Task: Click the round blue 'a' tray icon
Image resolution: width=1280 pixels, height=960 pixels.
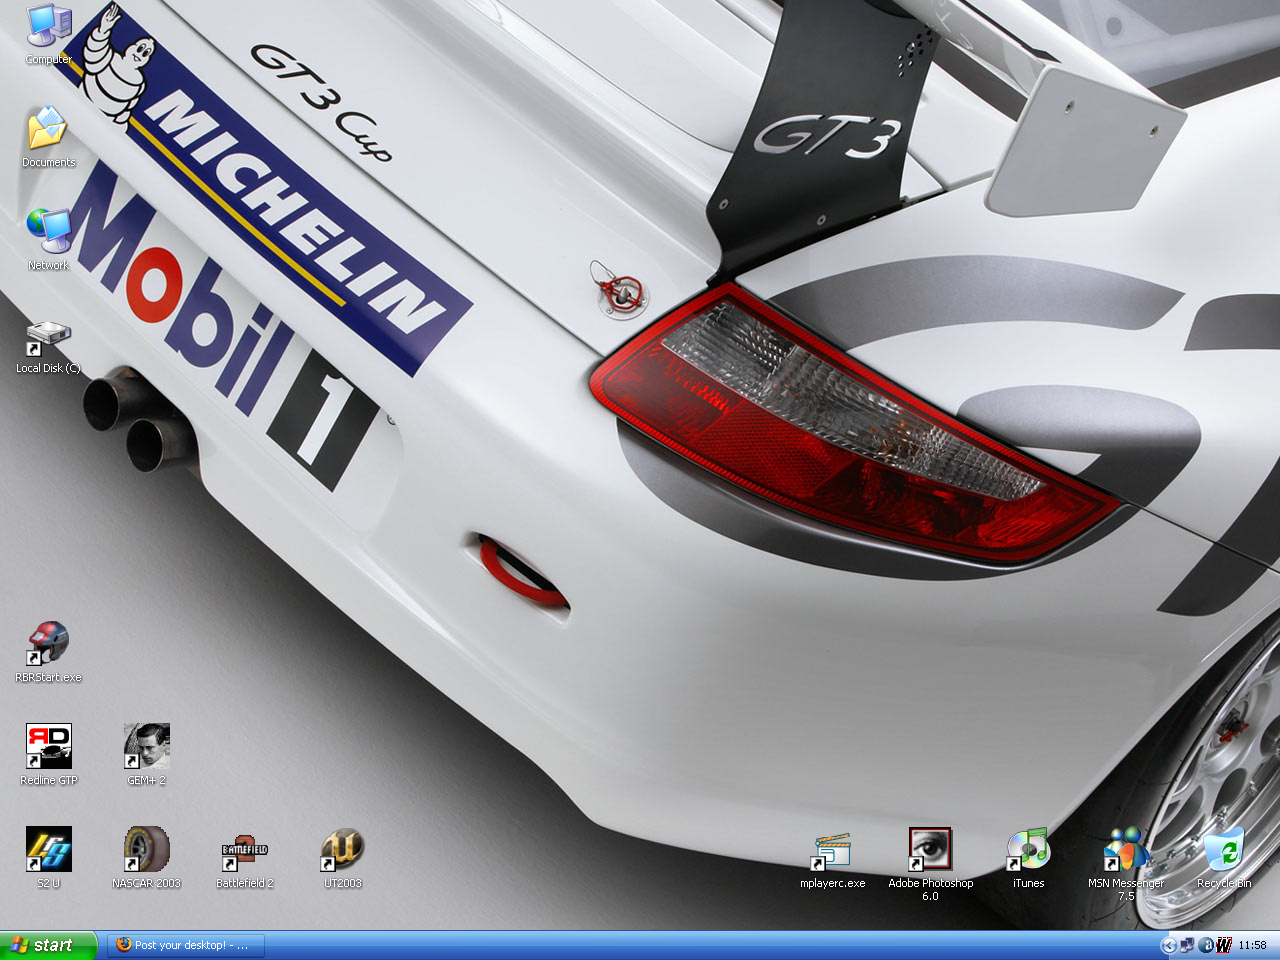Action: (x=1206, y=945)
